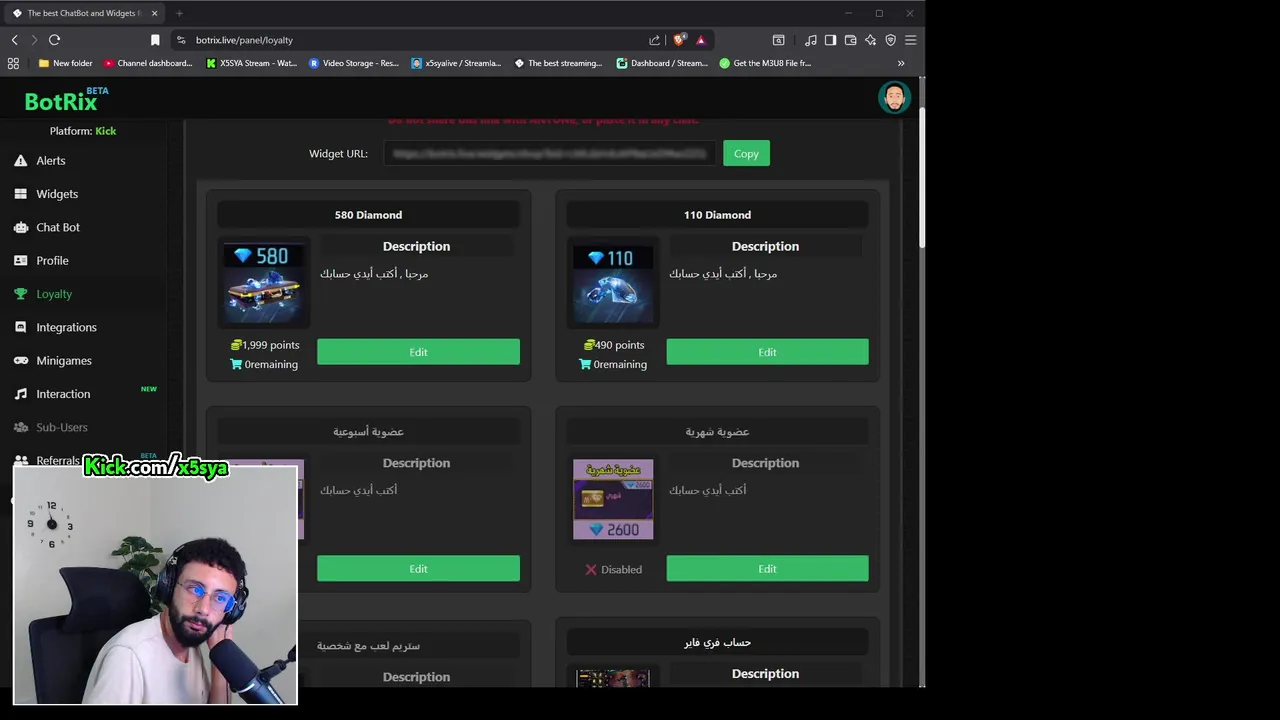This screenshot has height=720, width=1280.
Task: Expand the bookmarks overflow chevron
Action: pos(901,63)
